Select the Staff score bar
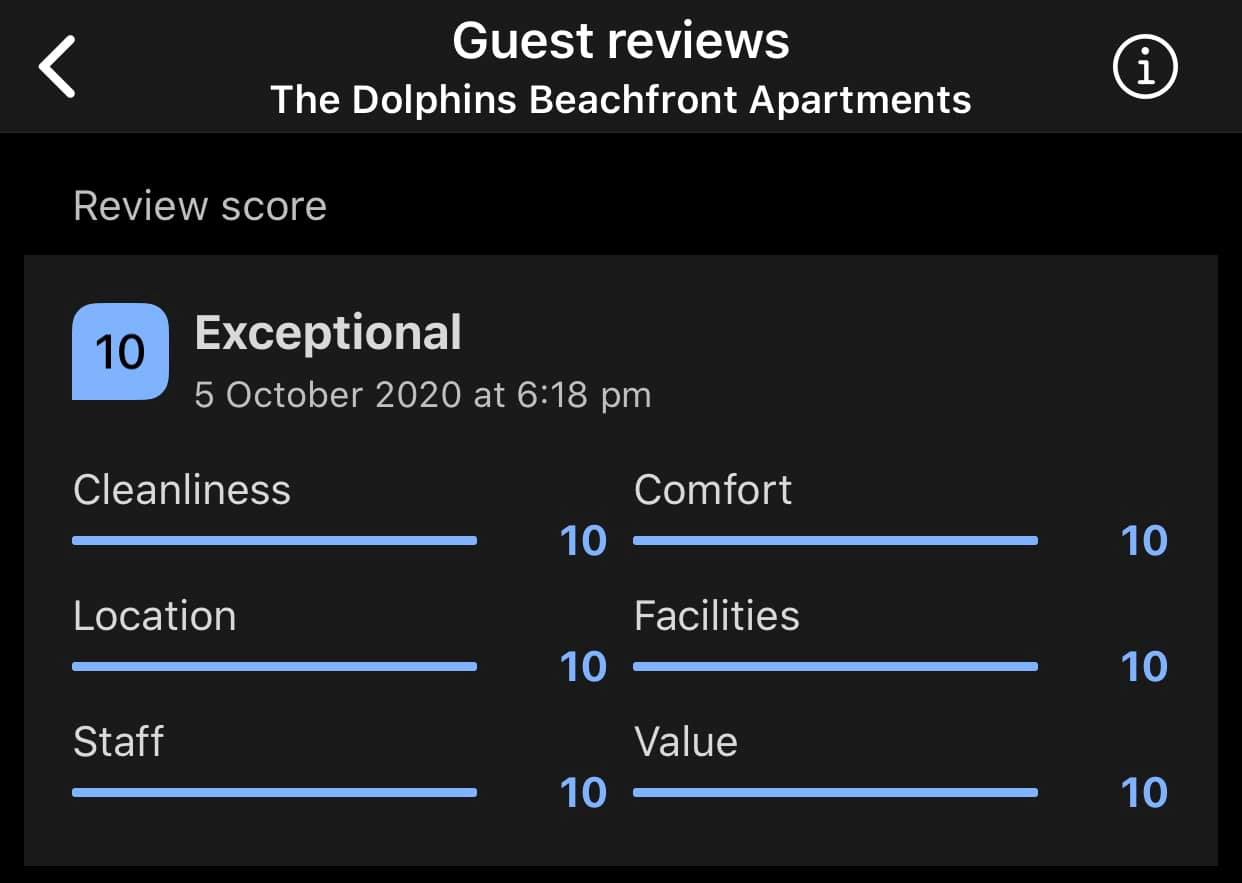This screenshot has height=883, width=1242. point(275,792)
